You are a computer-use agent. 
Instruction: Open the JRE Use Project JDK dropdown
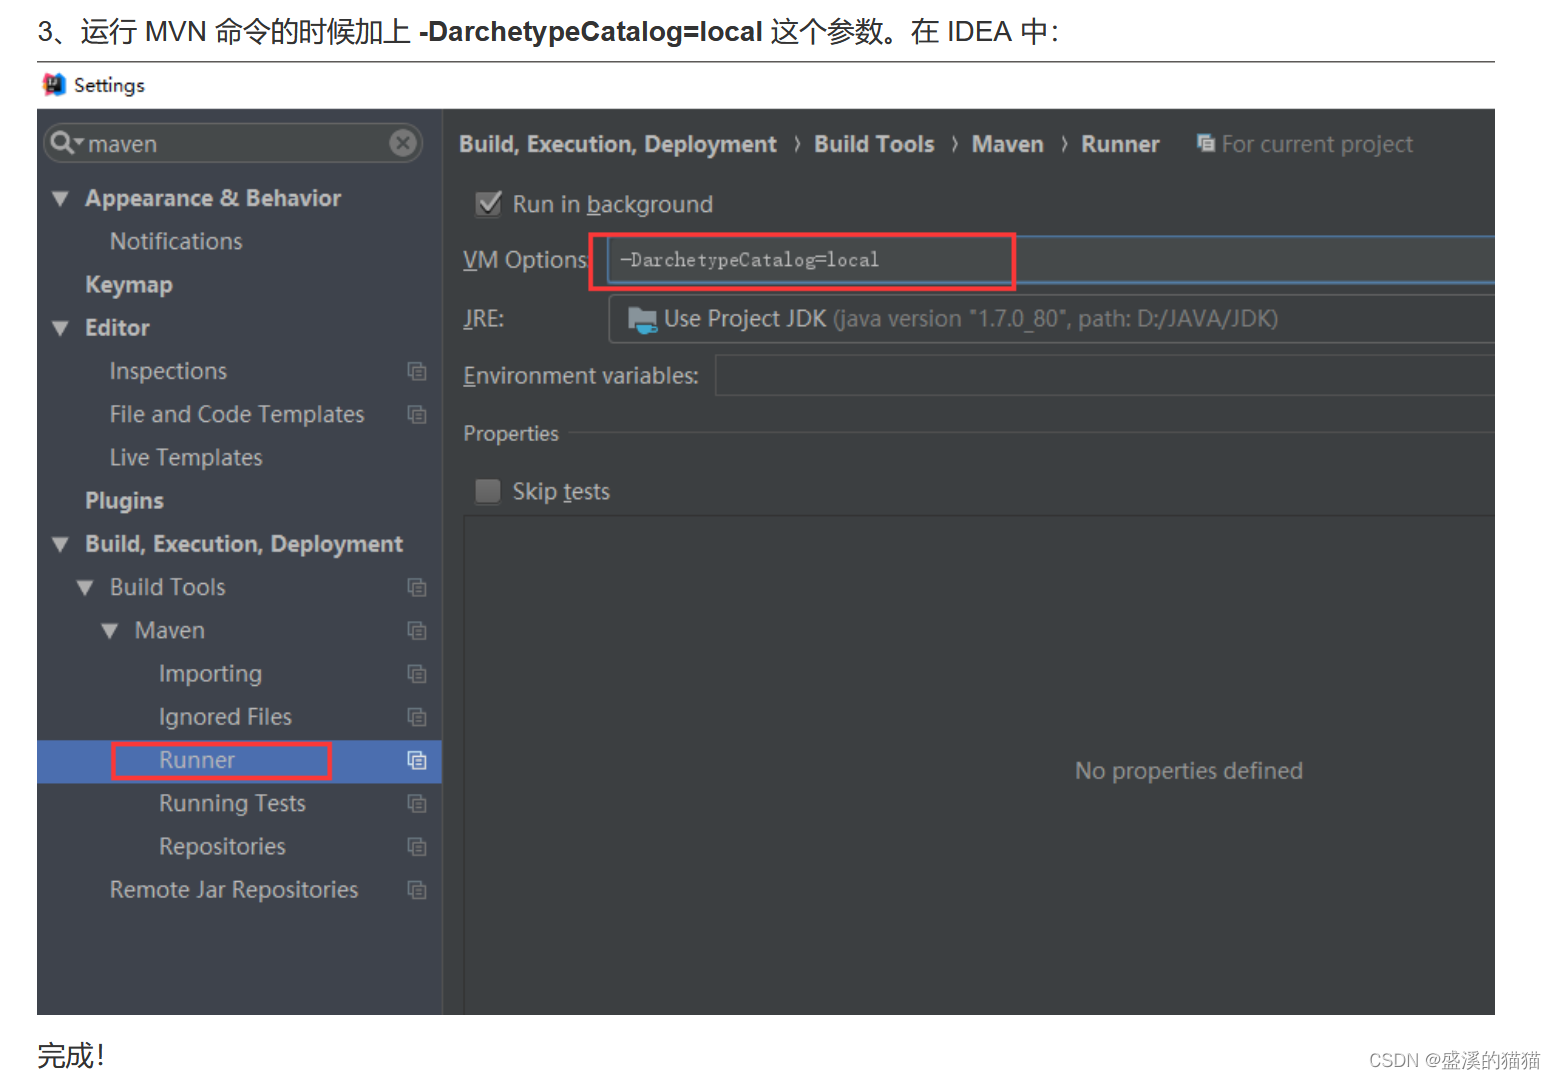1051,319
